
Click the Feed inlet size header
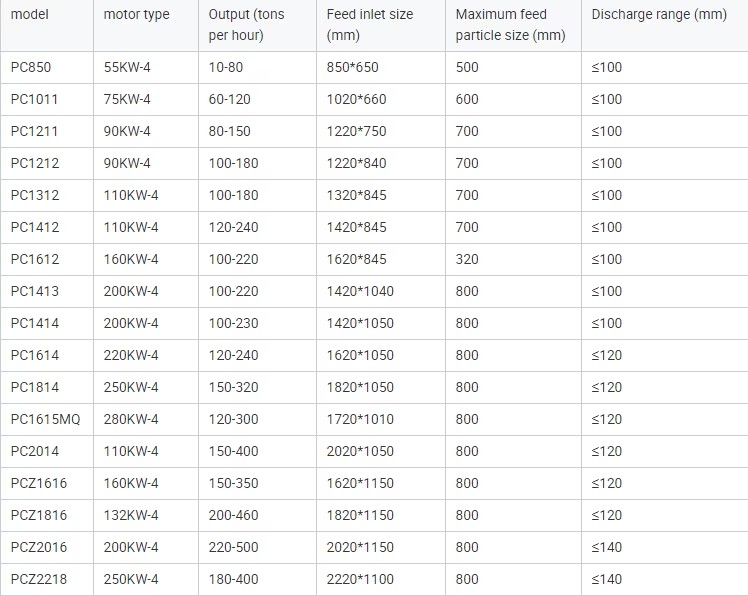(370, 25)
